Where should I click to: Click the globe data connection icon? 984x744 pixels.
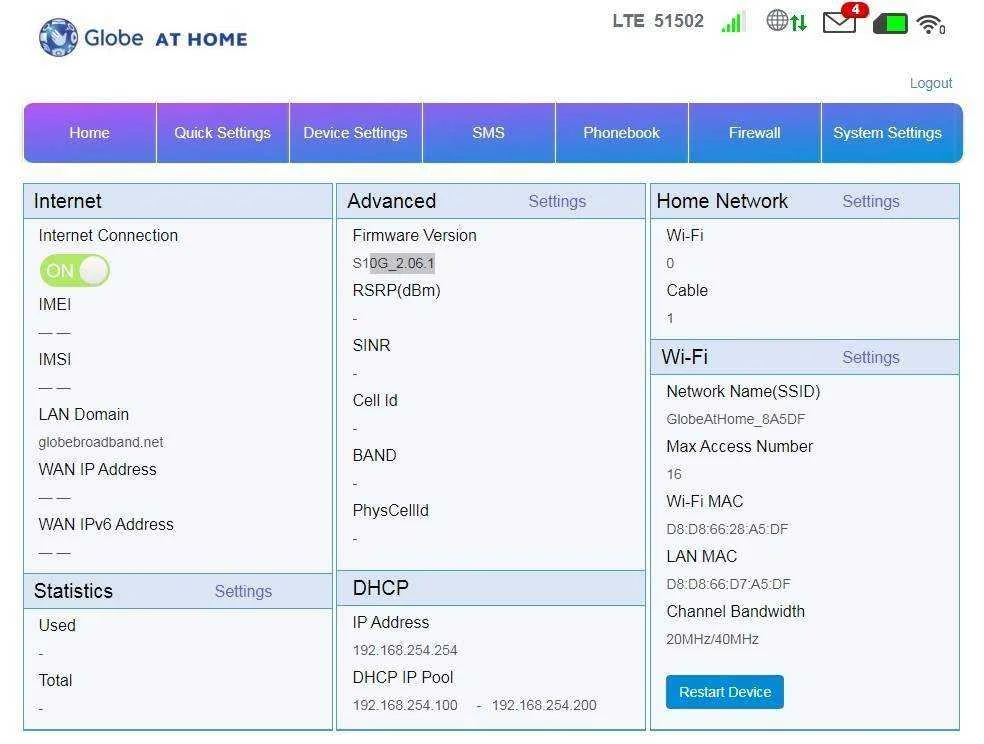click(x=786, y=21)
